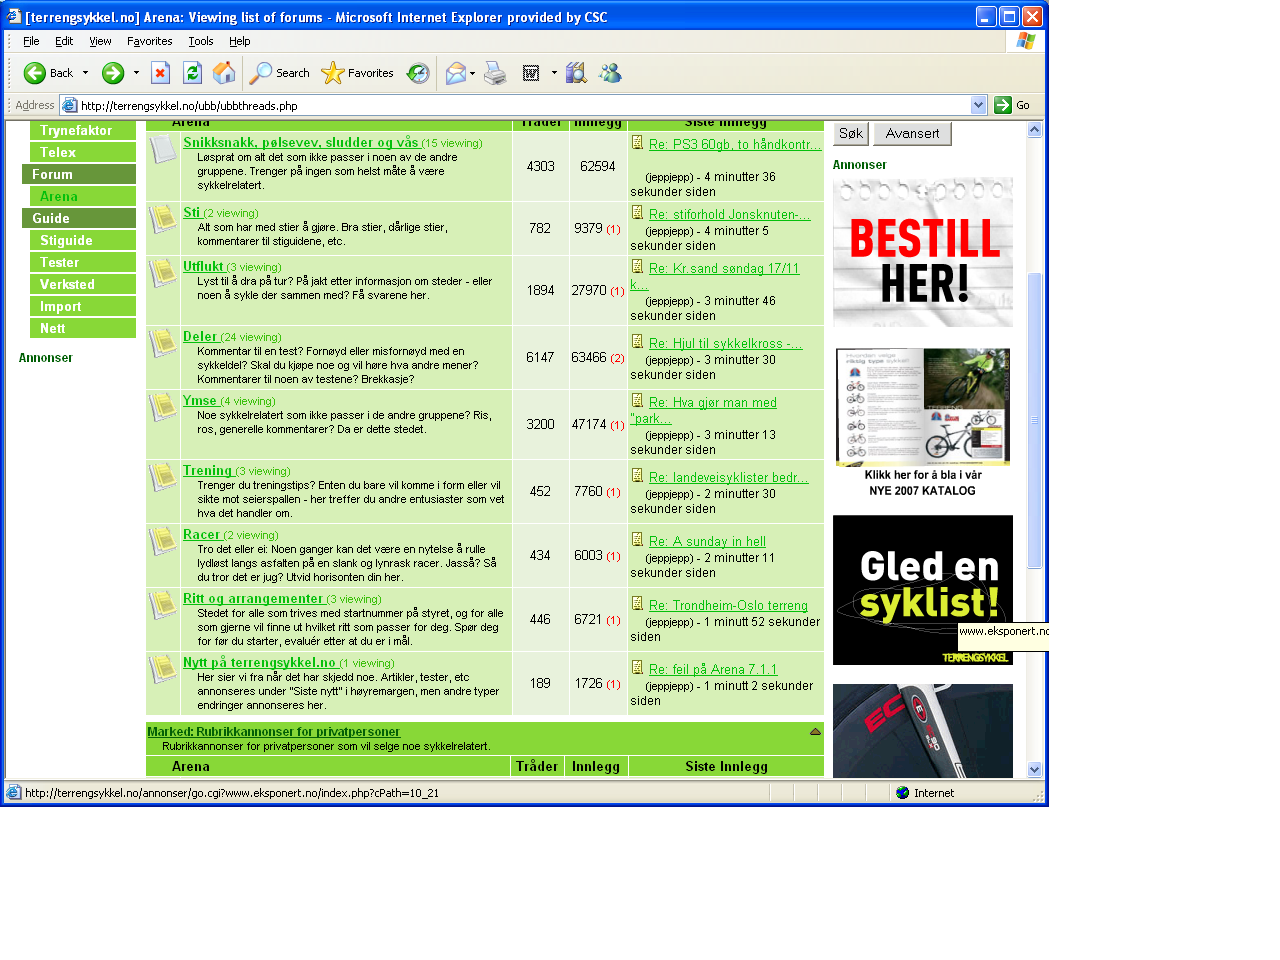Screen dimensions: 1280x960
Task: Open the Mail toolbar icon
Action: (x=456, y=73)
